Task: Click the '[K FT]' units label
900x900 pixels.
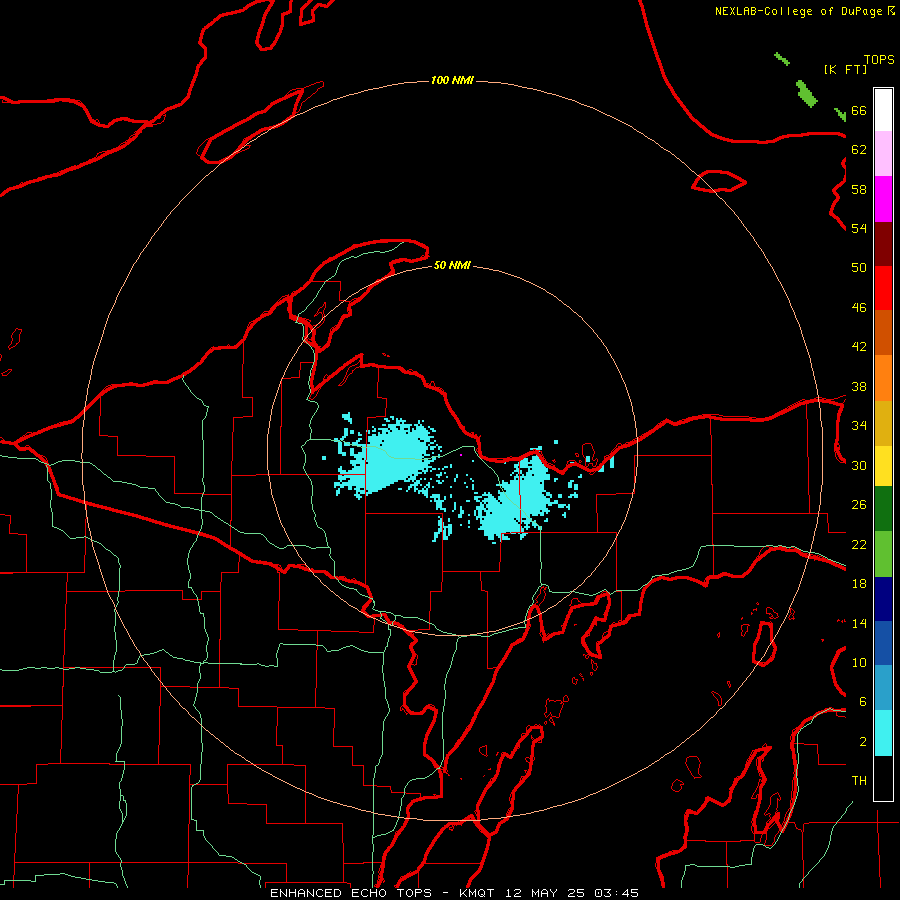Action: point(845,69)
